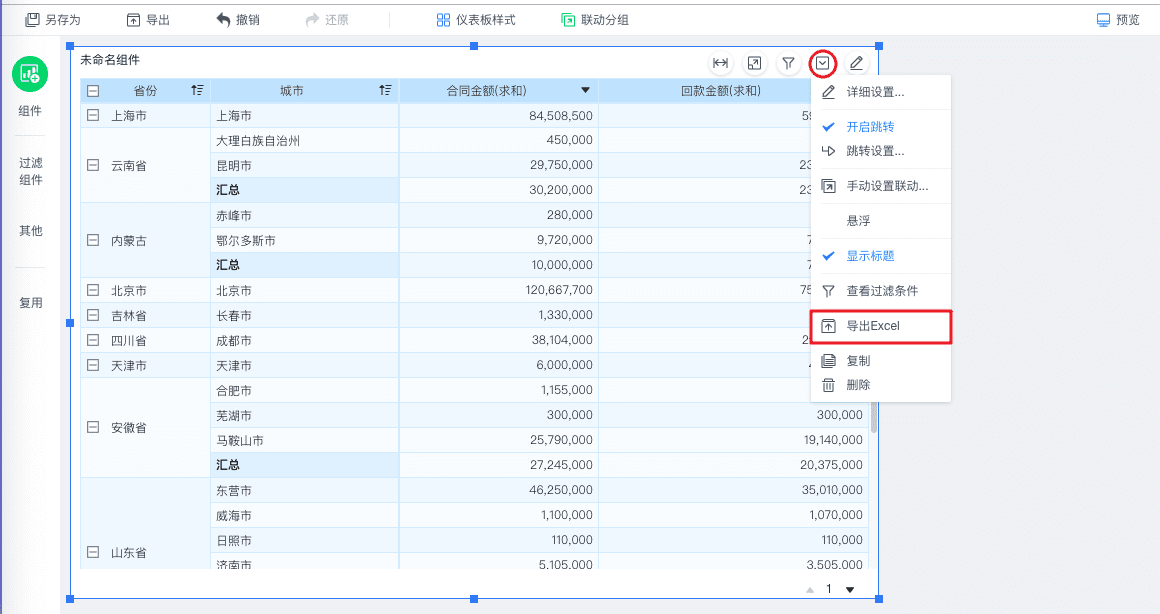1160x614 pixels.
Task: Open 联动分组 linkage grouping
Action: point(595,20)
